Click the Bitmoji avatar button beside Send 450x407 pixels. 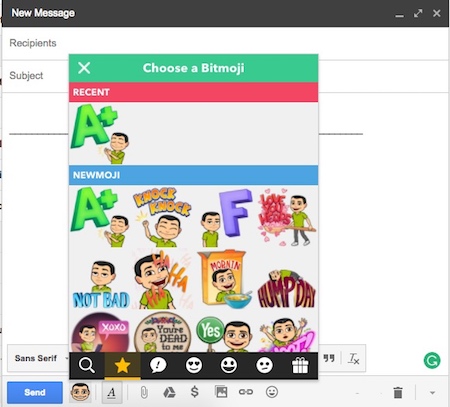(x=80, y=392)
